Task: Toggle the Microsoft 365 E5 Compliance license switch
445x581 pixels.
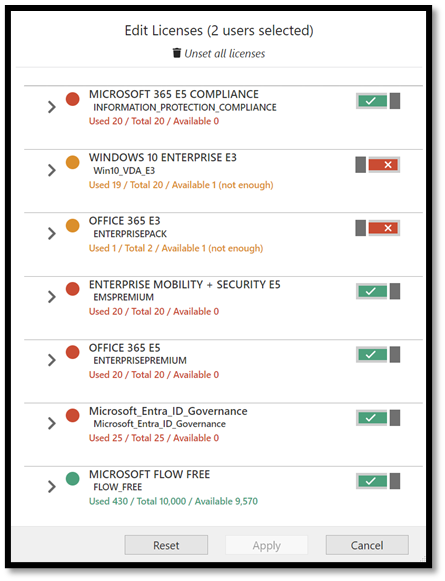Action: point(378,101)
